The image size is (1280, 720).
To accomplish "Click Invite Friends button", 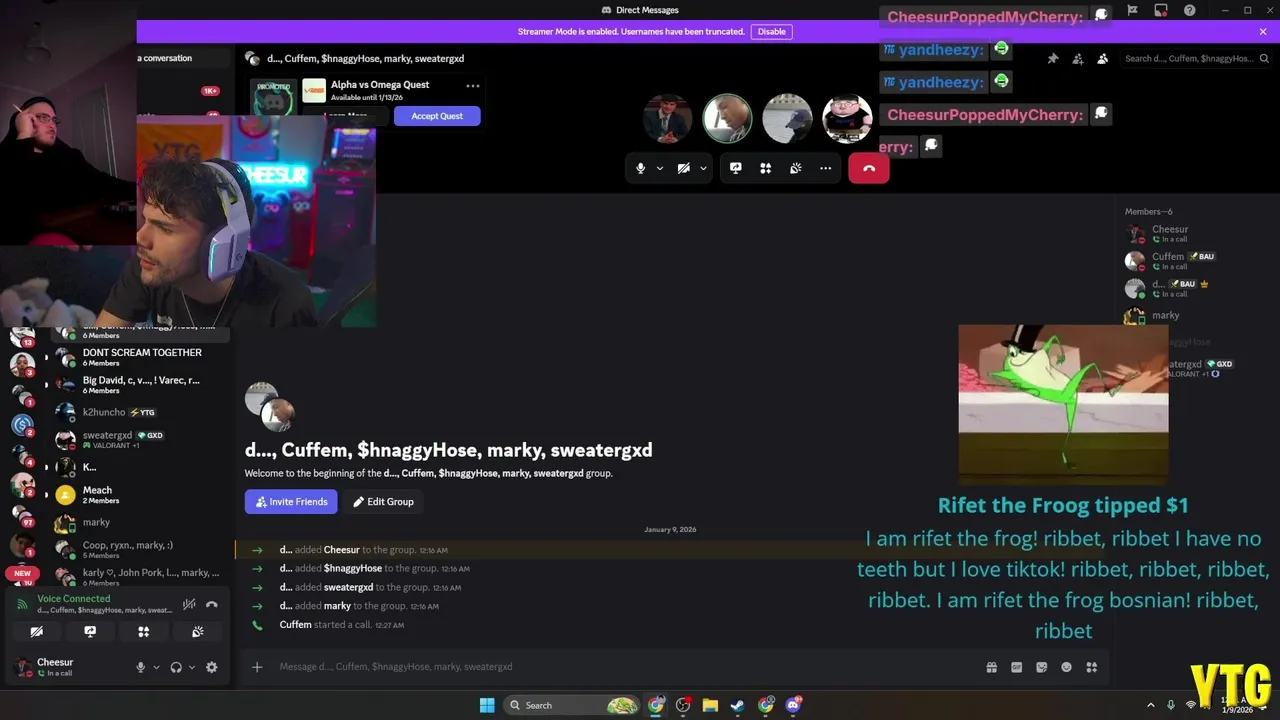I will (291, 502).
